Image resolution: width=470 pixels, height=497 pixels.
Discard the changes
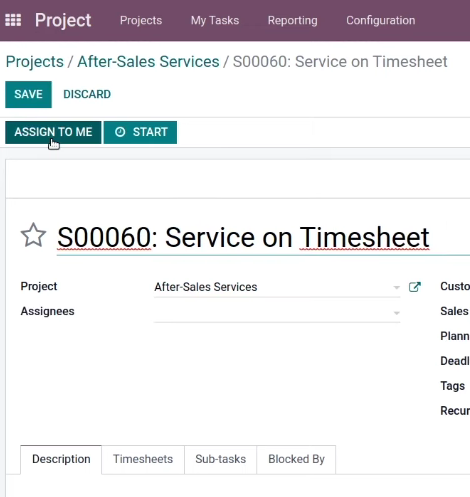click(x=87, y=94)
